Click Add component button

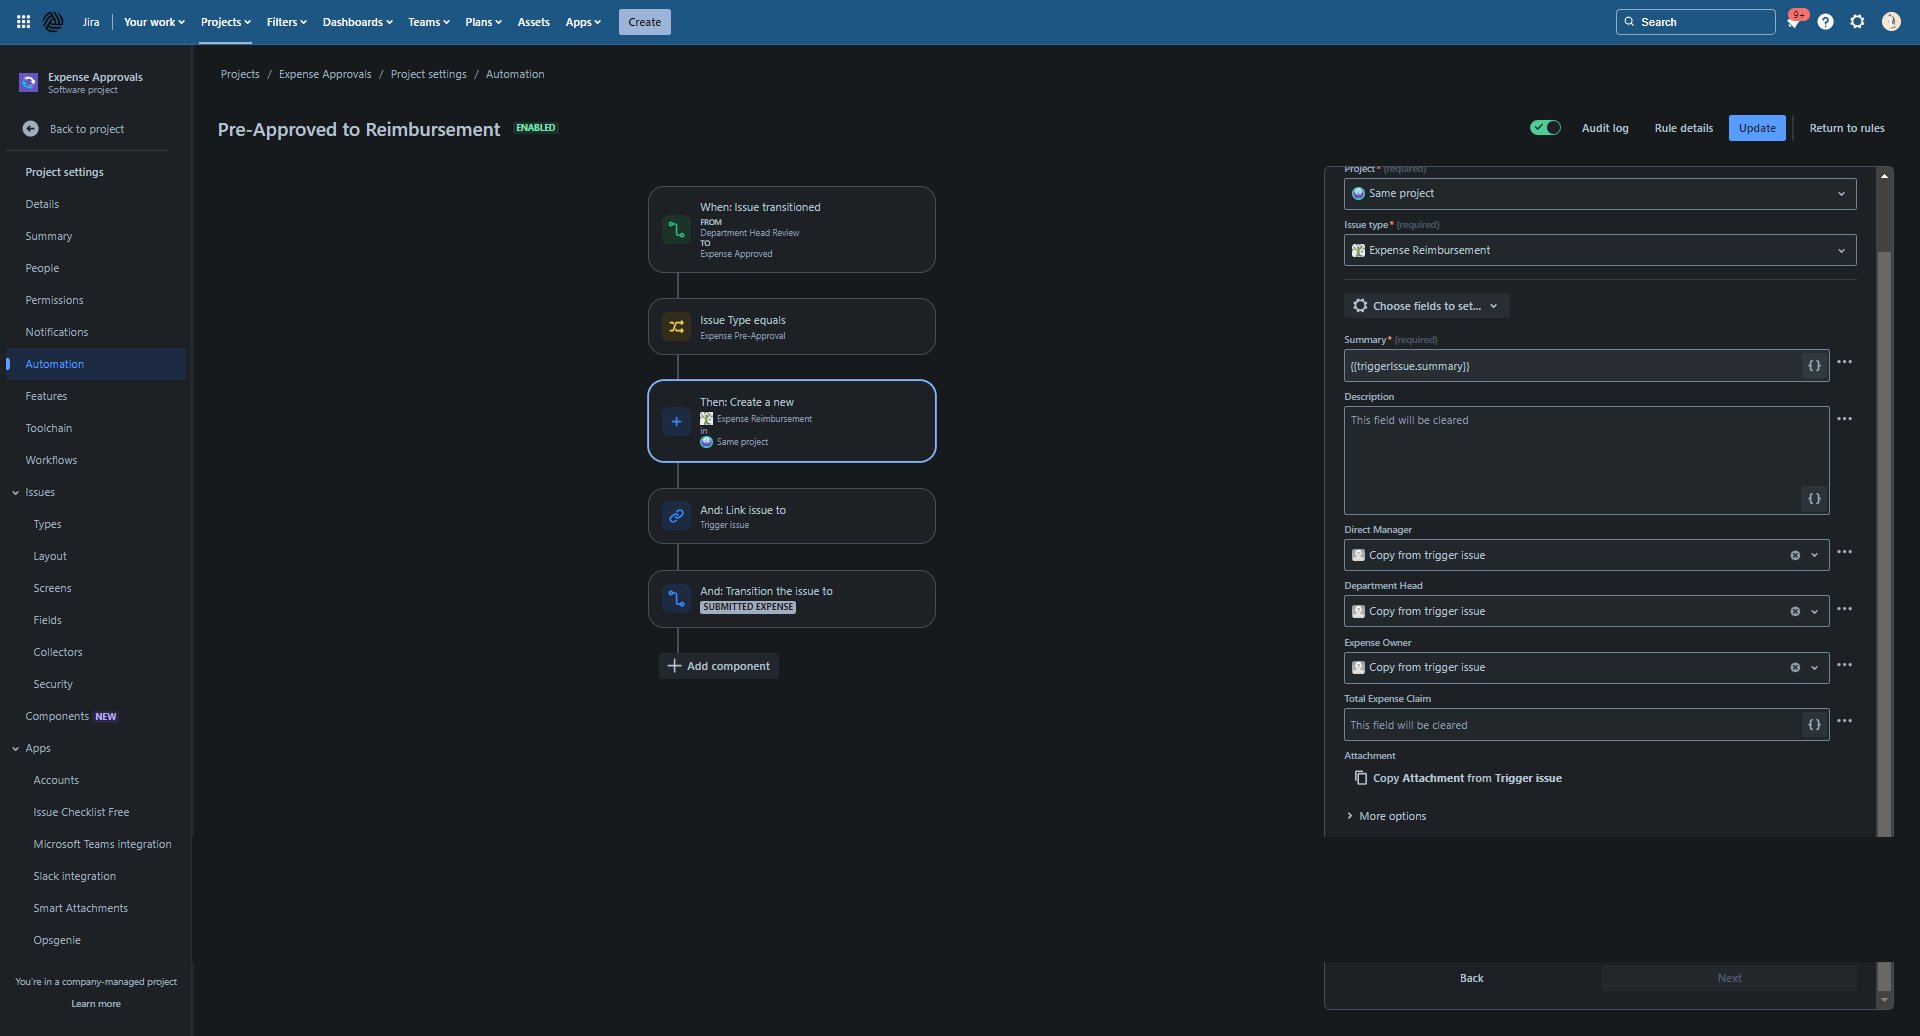pos(718,666)
